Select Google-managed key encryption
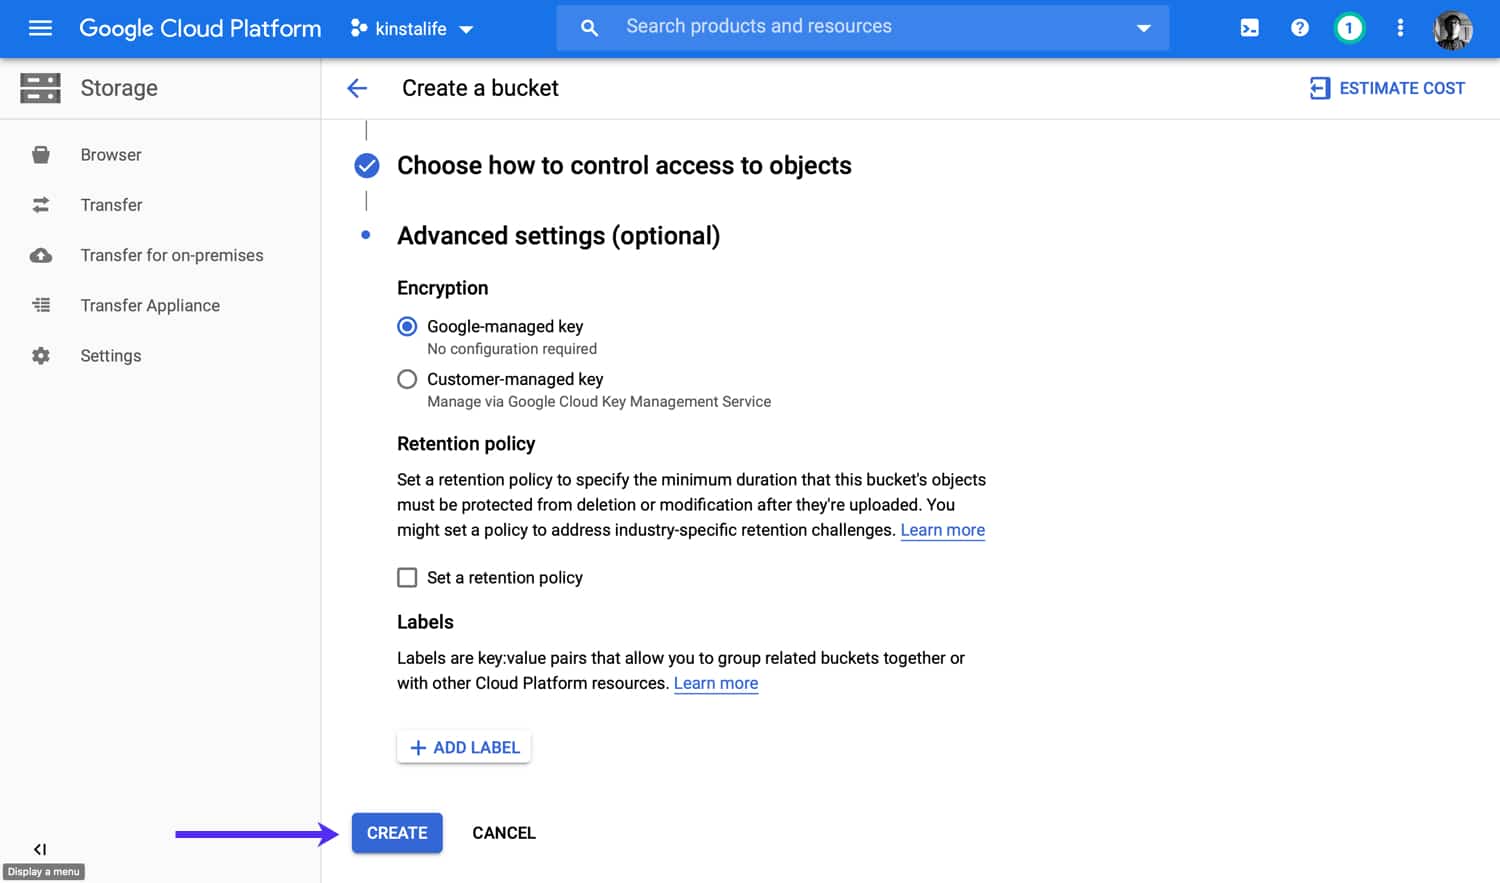Image resolution: width=1500 pixels, height=883 pixels. tap(407, 326)
